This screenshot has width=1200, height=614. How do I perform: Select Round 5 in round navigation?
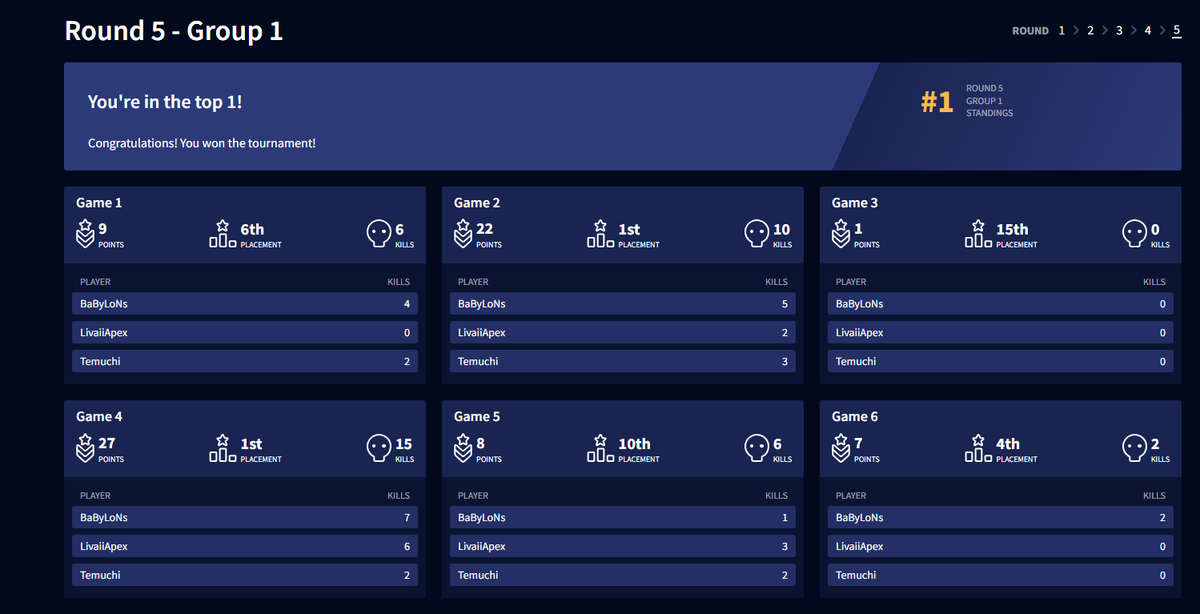1177,31
